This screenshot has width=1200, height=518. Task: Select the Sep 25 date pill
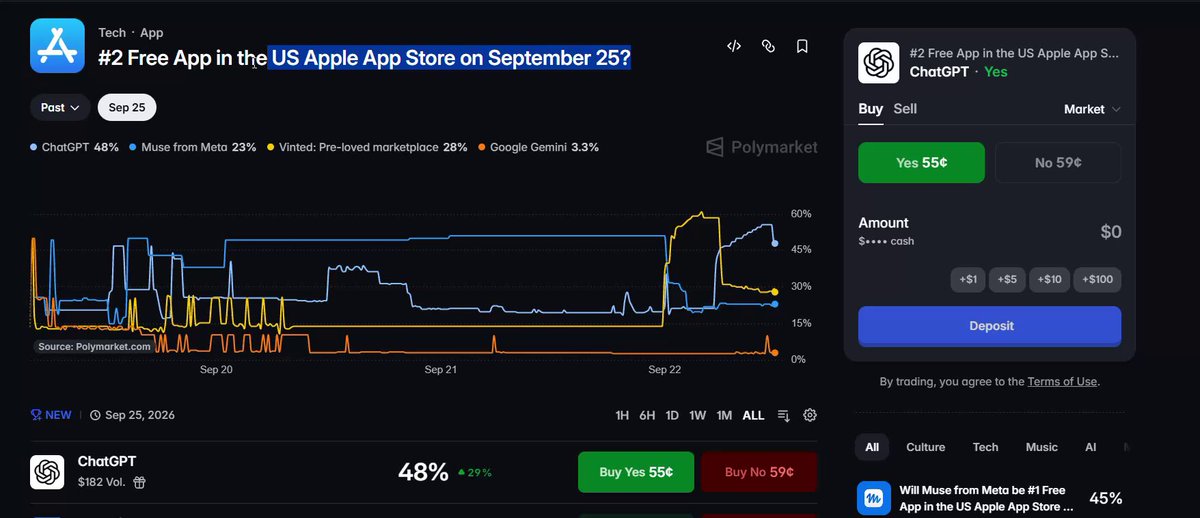pos(126,107)
